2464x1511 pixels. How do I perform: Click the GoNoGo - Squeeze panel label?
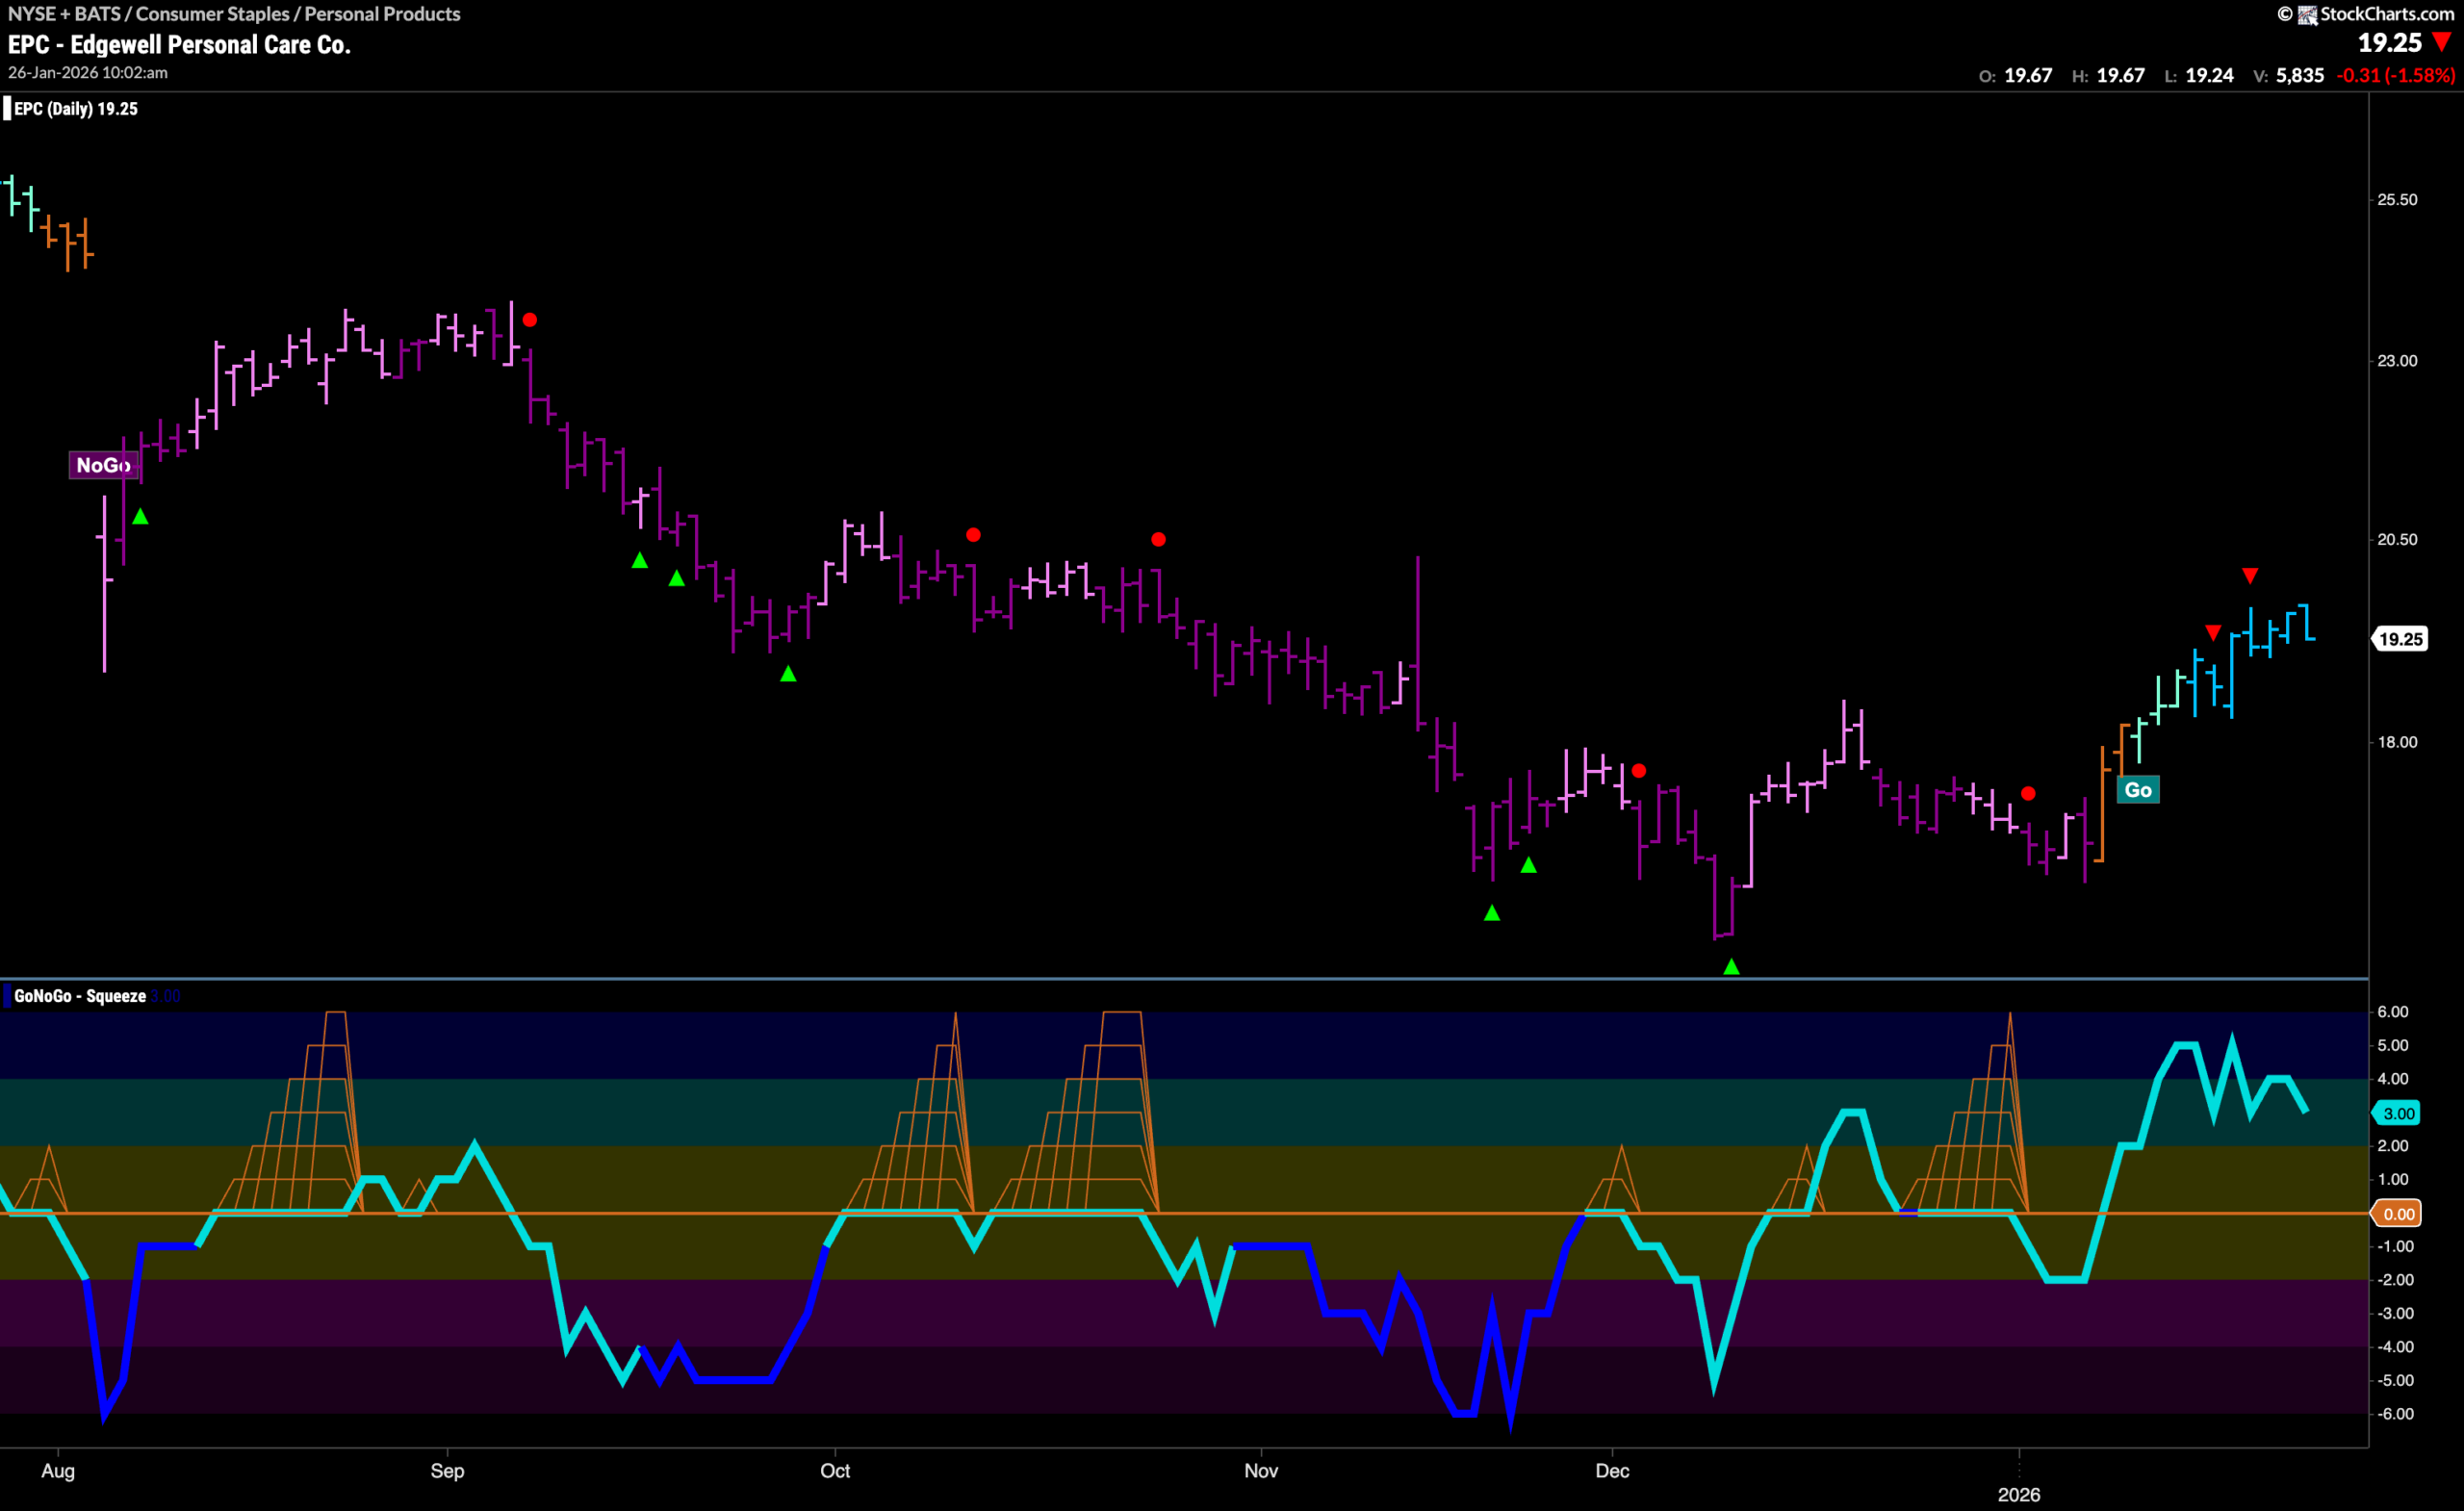80,996
